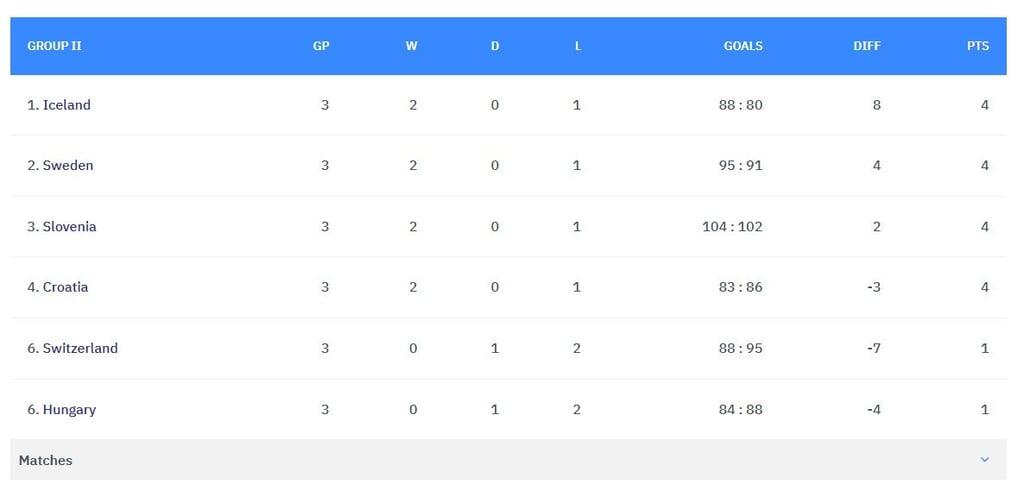Sort by the GOALS column header

click(743, 46)
